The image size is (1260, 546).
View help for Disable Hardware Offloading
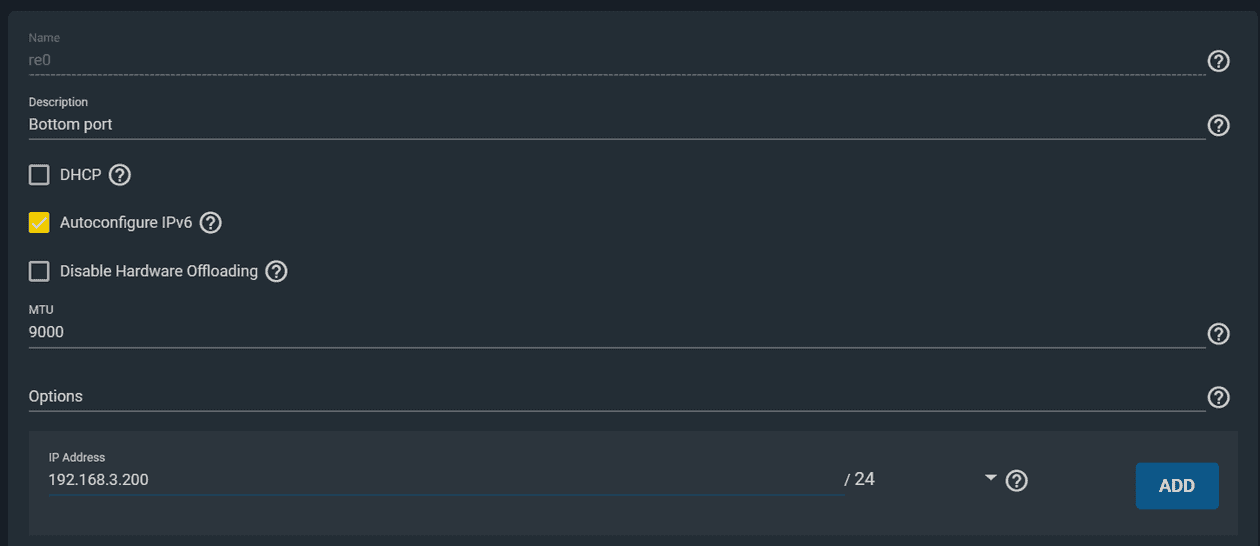(x=276, y=271)
